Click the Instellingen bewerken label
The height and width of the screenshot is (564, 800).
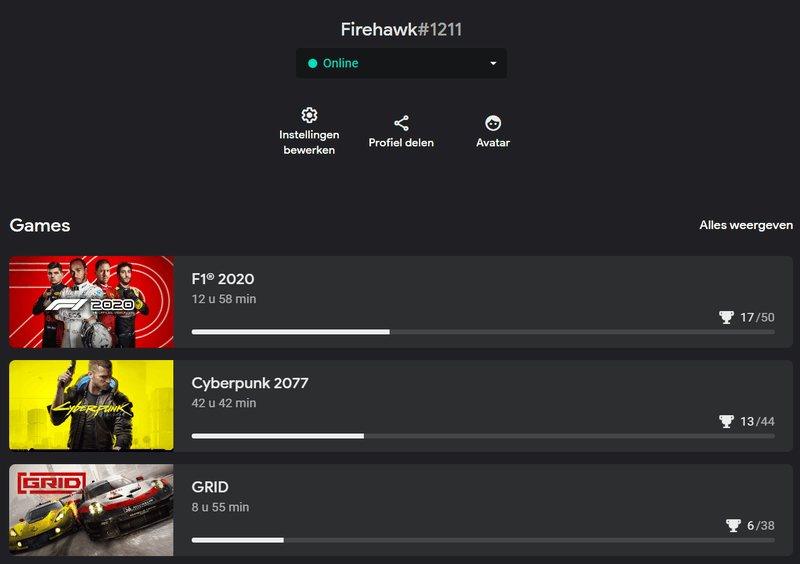[309, 142]
